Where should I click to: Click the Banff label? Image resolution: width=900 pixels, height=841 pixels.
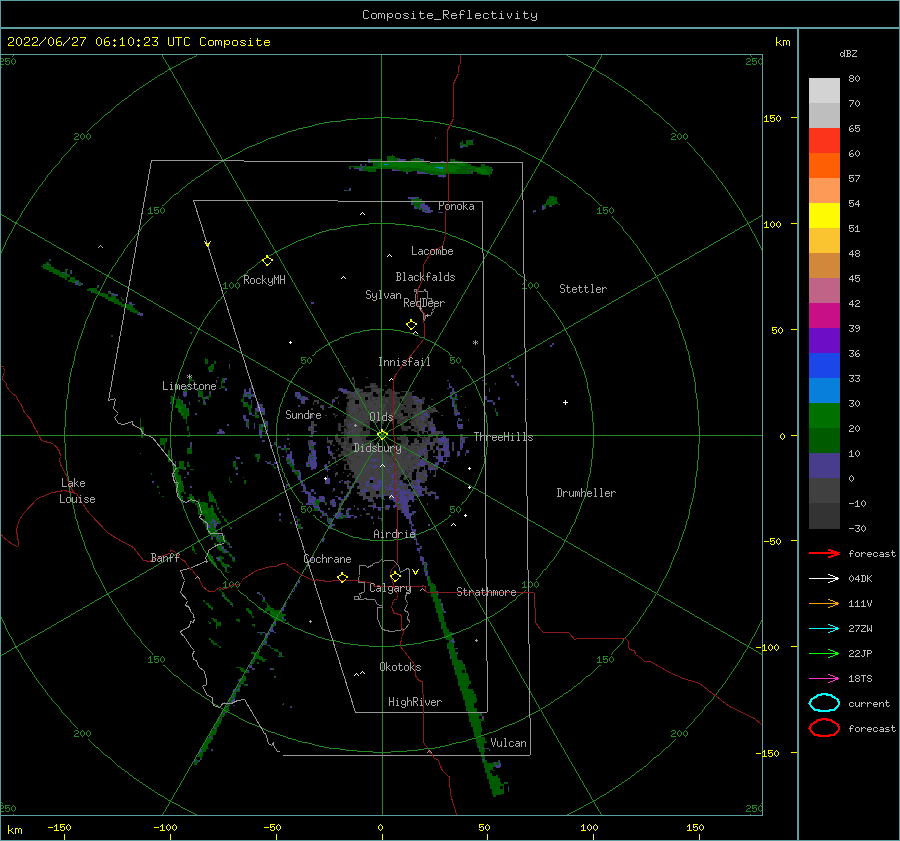[165, 557]
